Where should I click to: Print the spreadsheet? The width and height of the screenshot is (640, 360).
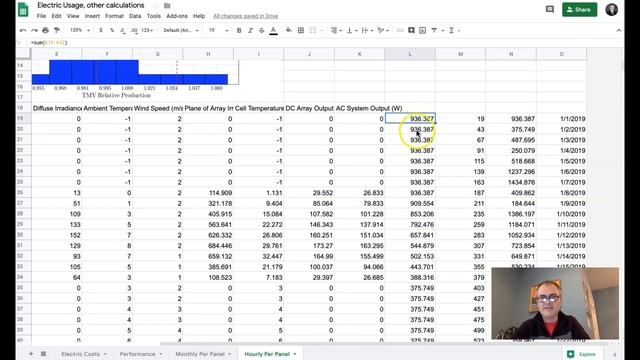(45, 30)
